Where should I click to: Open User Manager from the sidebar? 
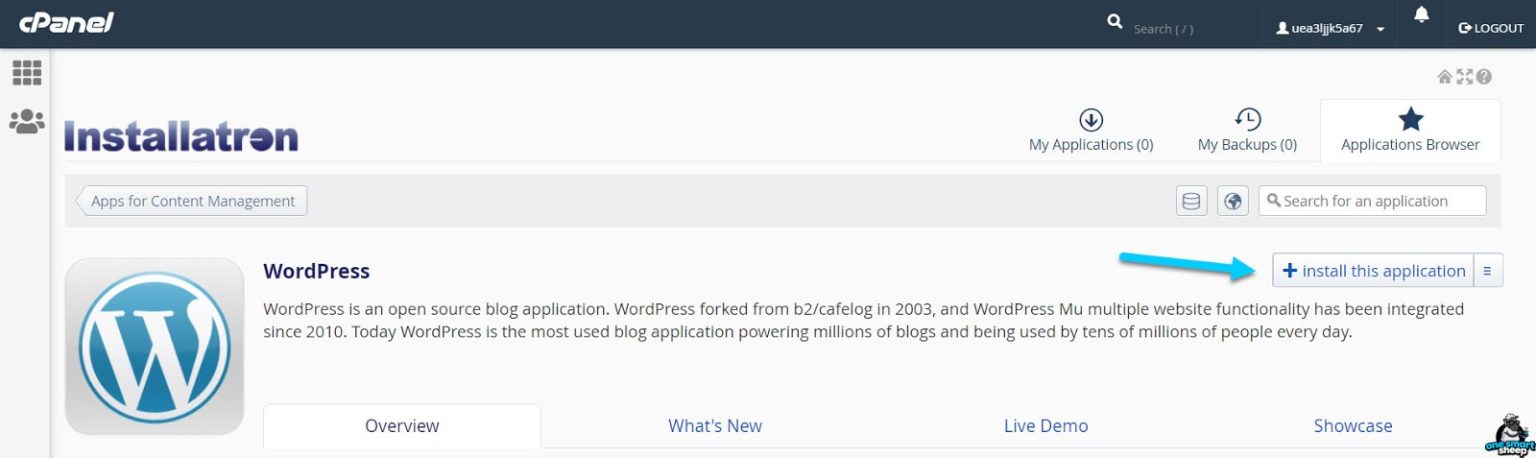click(26, 122)
